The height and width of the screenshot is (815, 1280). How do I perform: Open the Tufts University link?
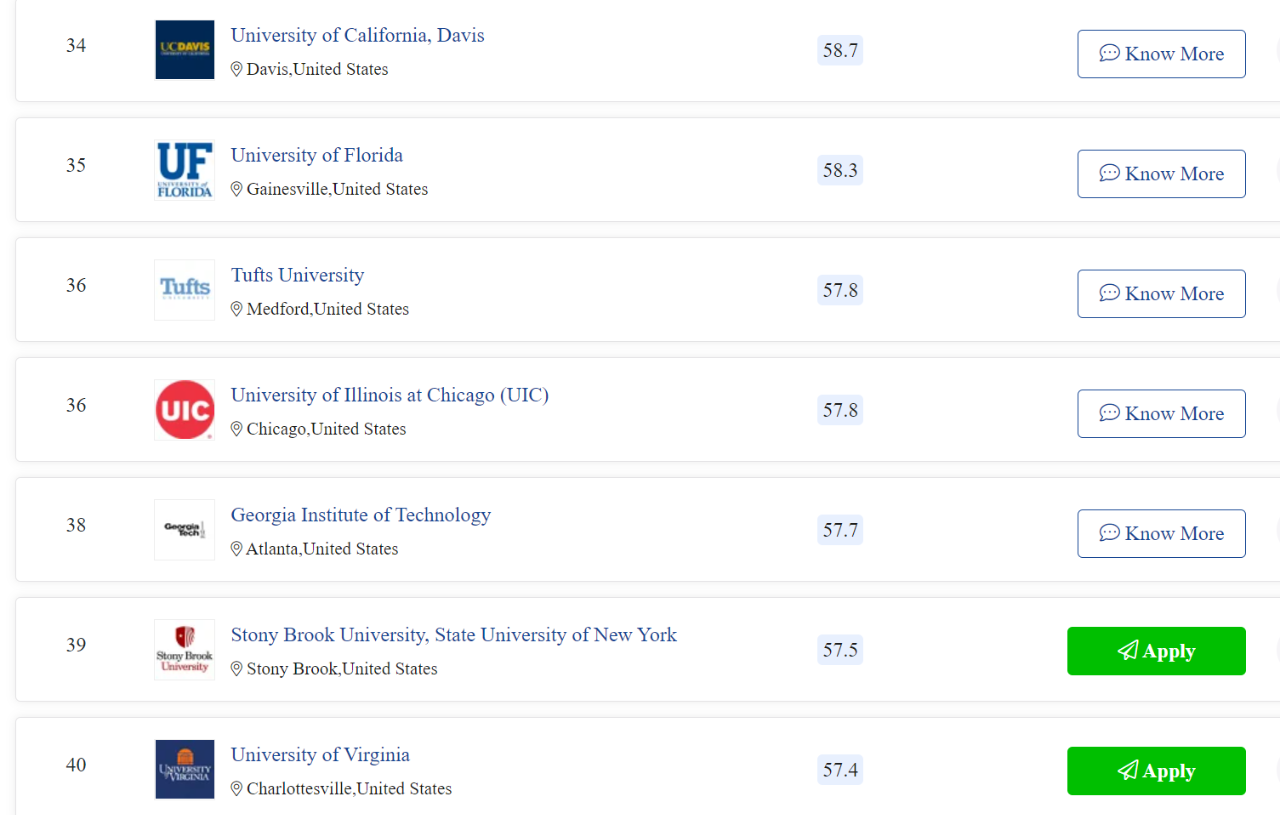click(x=297, y=275)
